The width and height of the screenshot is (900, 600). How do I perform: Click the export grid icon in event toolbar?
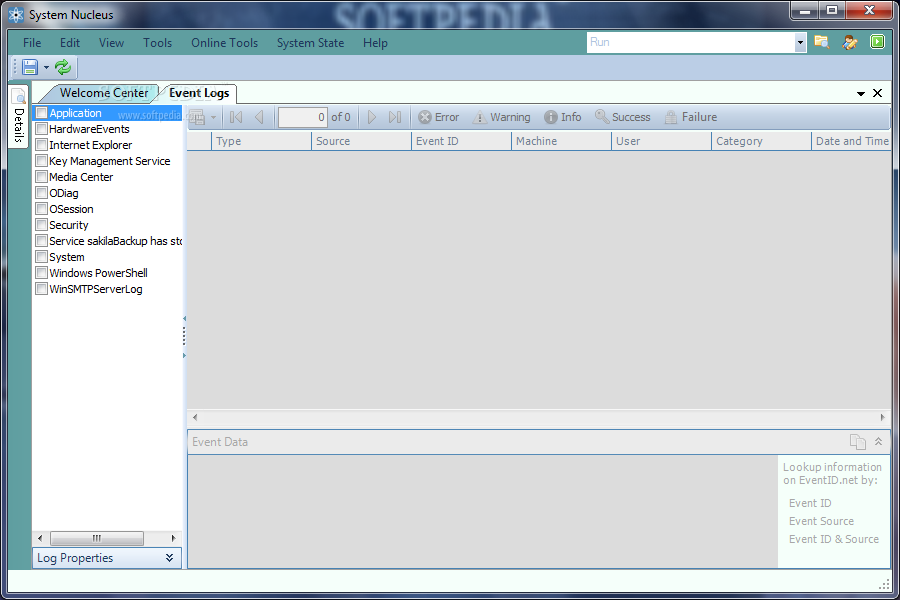[197, 117]
